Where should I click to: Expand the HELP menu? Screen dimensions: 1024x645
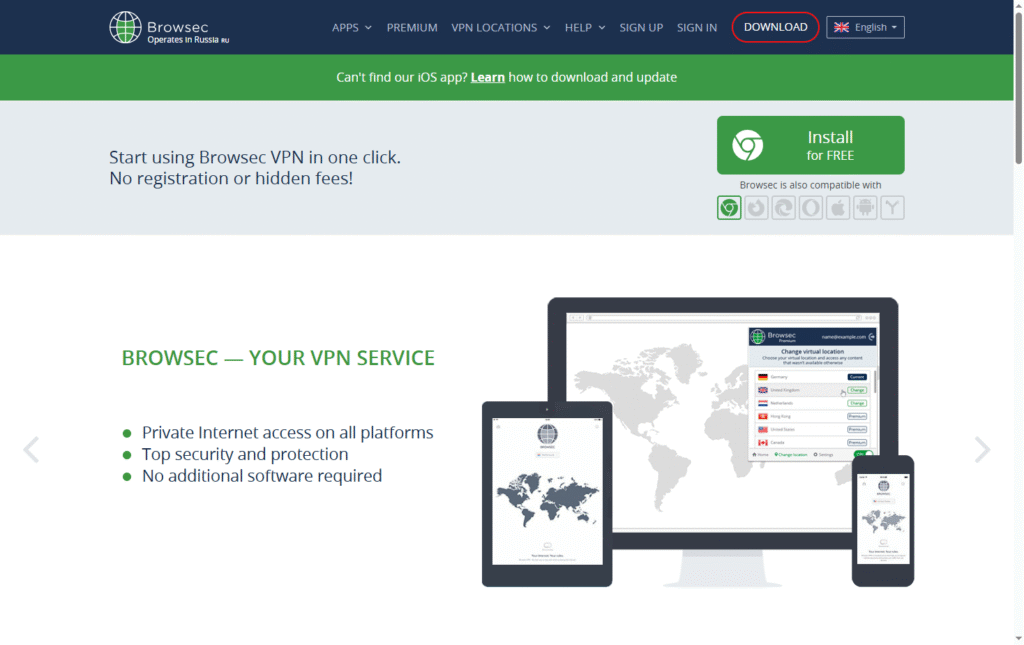584,28
